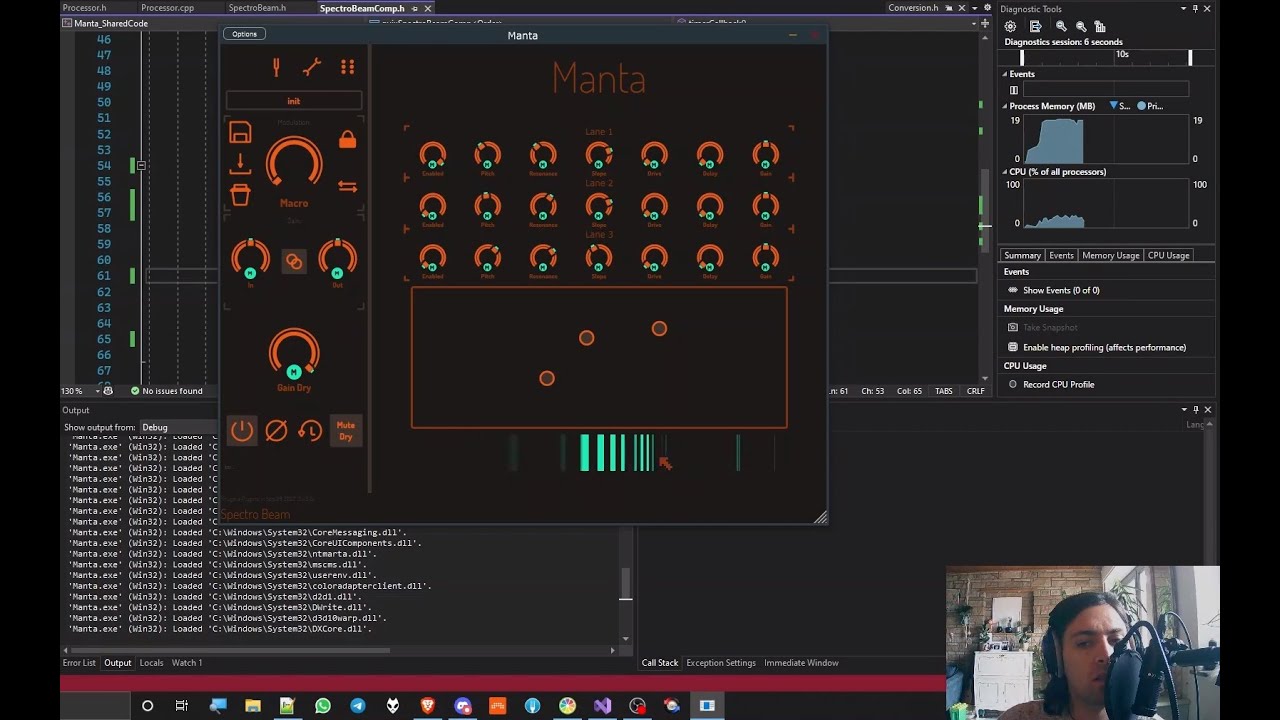
Task: Switch to CPU Usage tab
Action: tap(1169, 255)
